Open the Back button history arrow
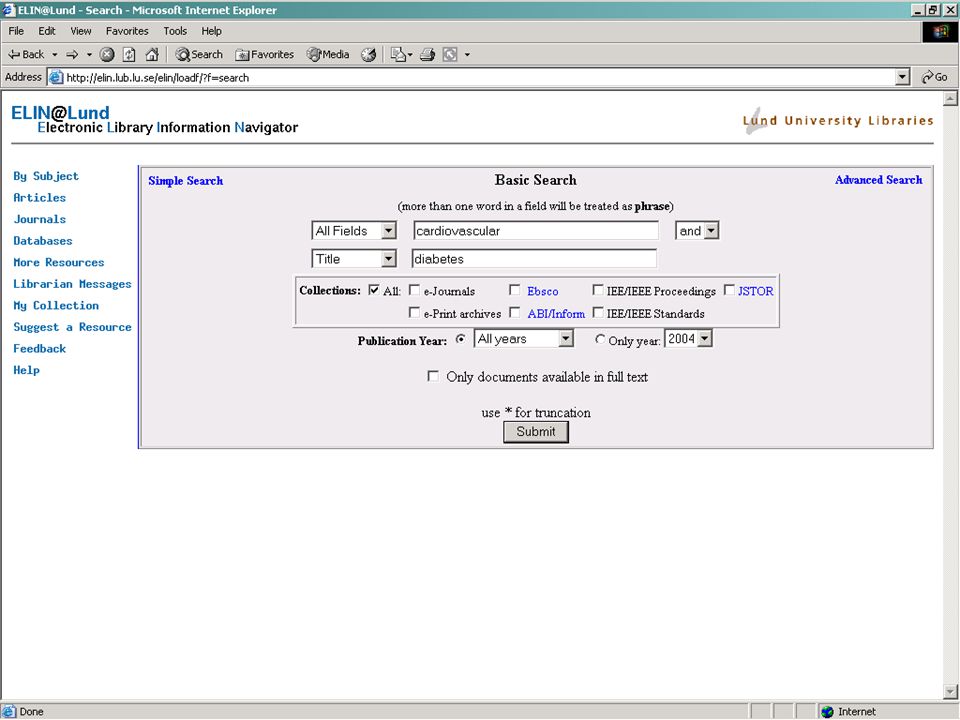 point(54,54)
